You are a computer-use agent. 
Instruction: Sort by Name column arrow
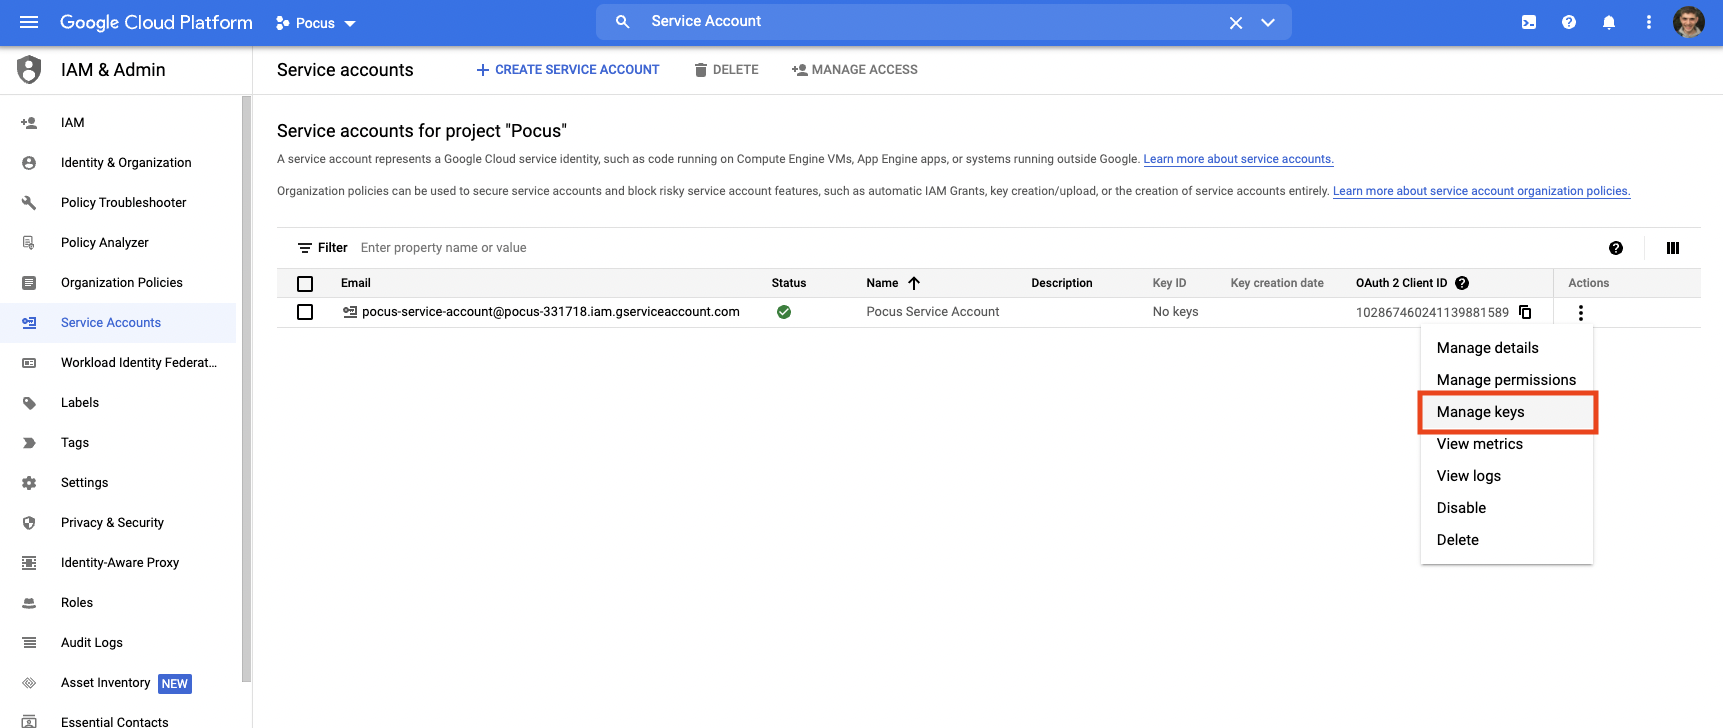coord(914,283)
